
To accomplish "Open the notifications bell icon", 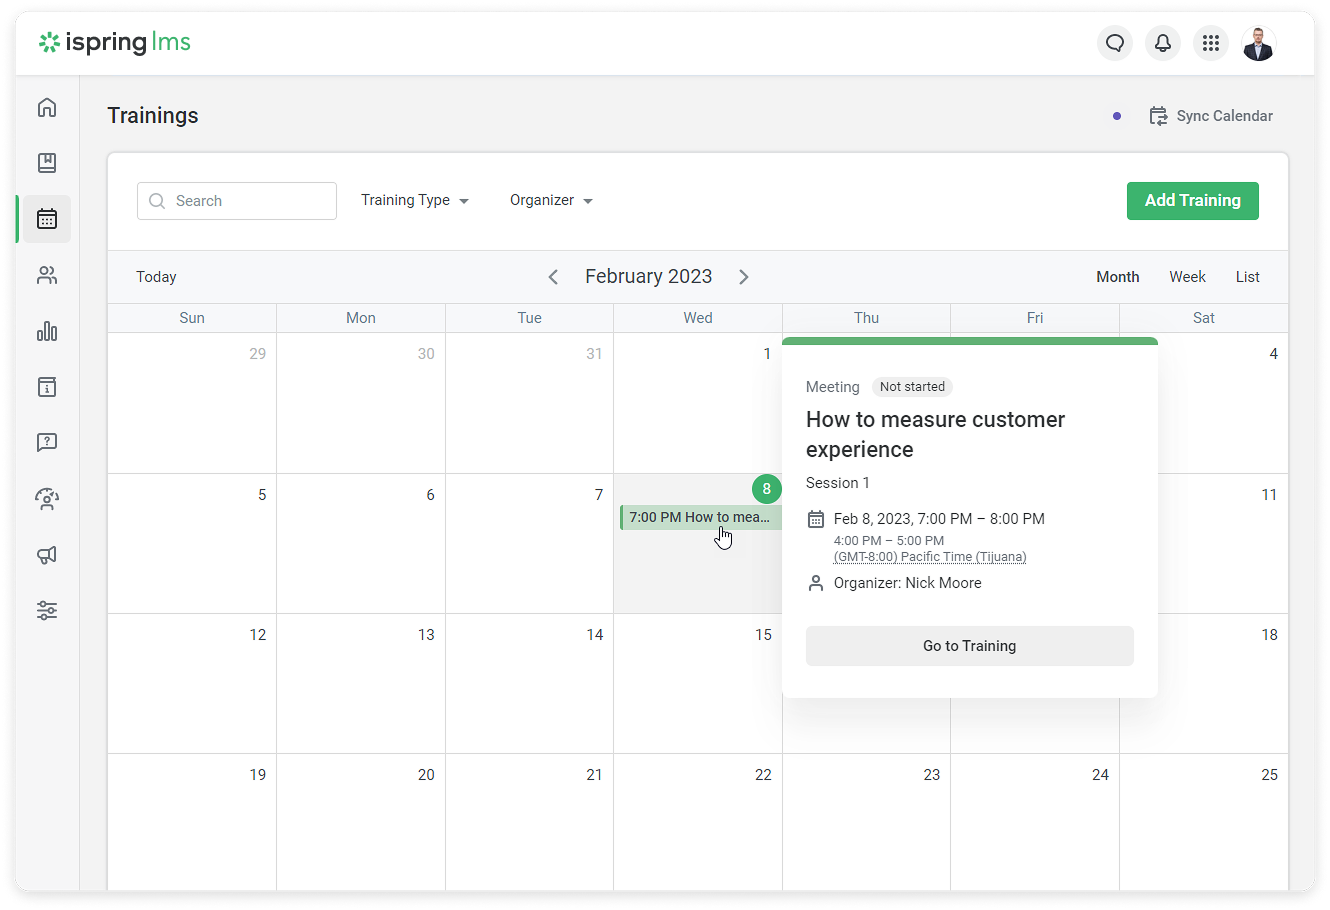I will [1162, 43].
